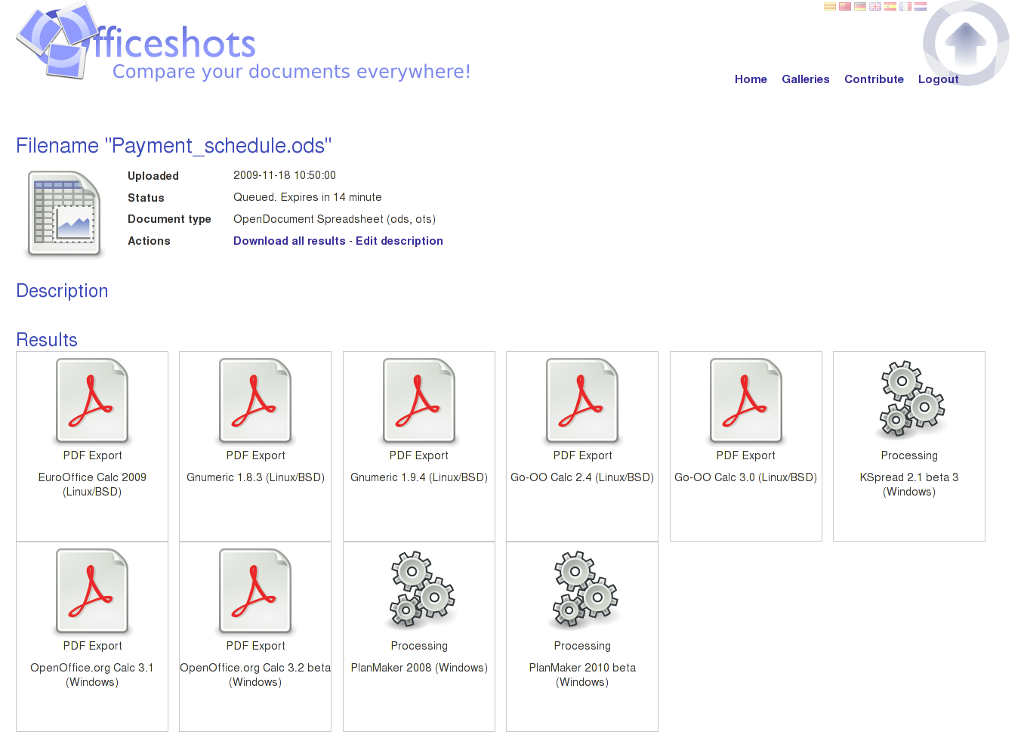Click the Go-OO Calc 2.4 (Linux/BSD) label
1024x741 pixels.
pos(582,477)
